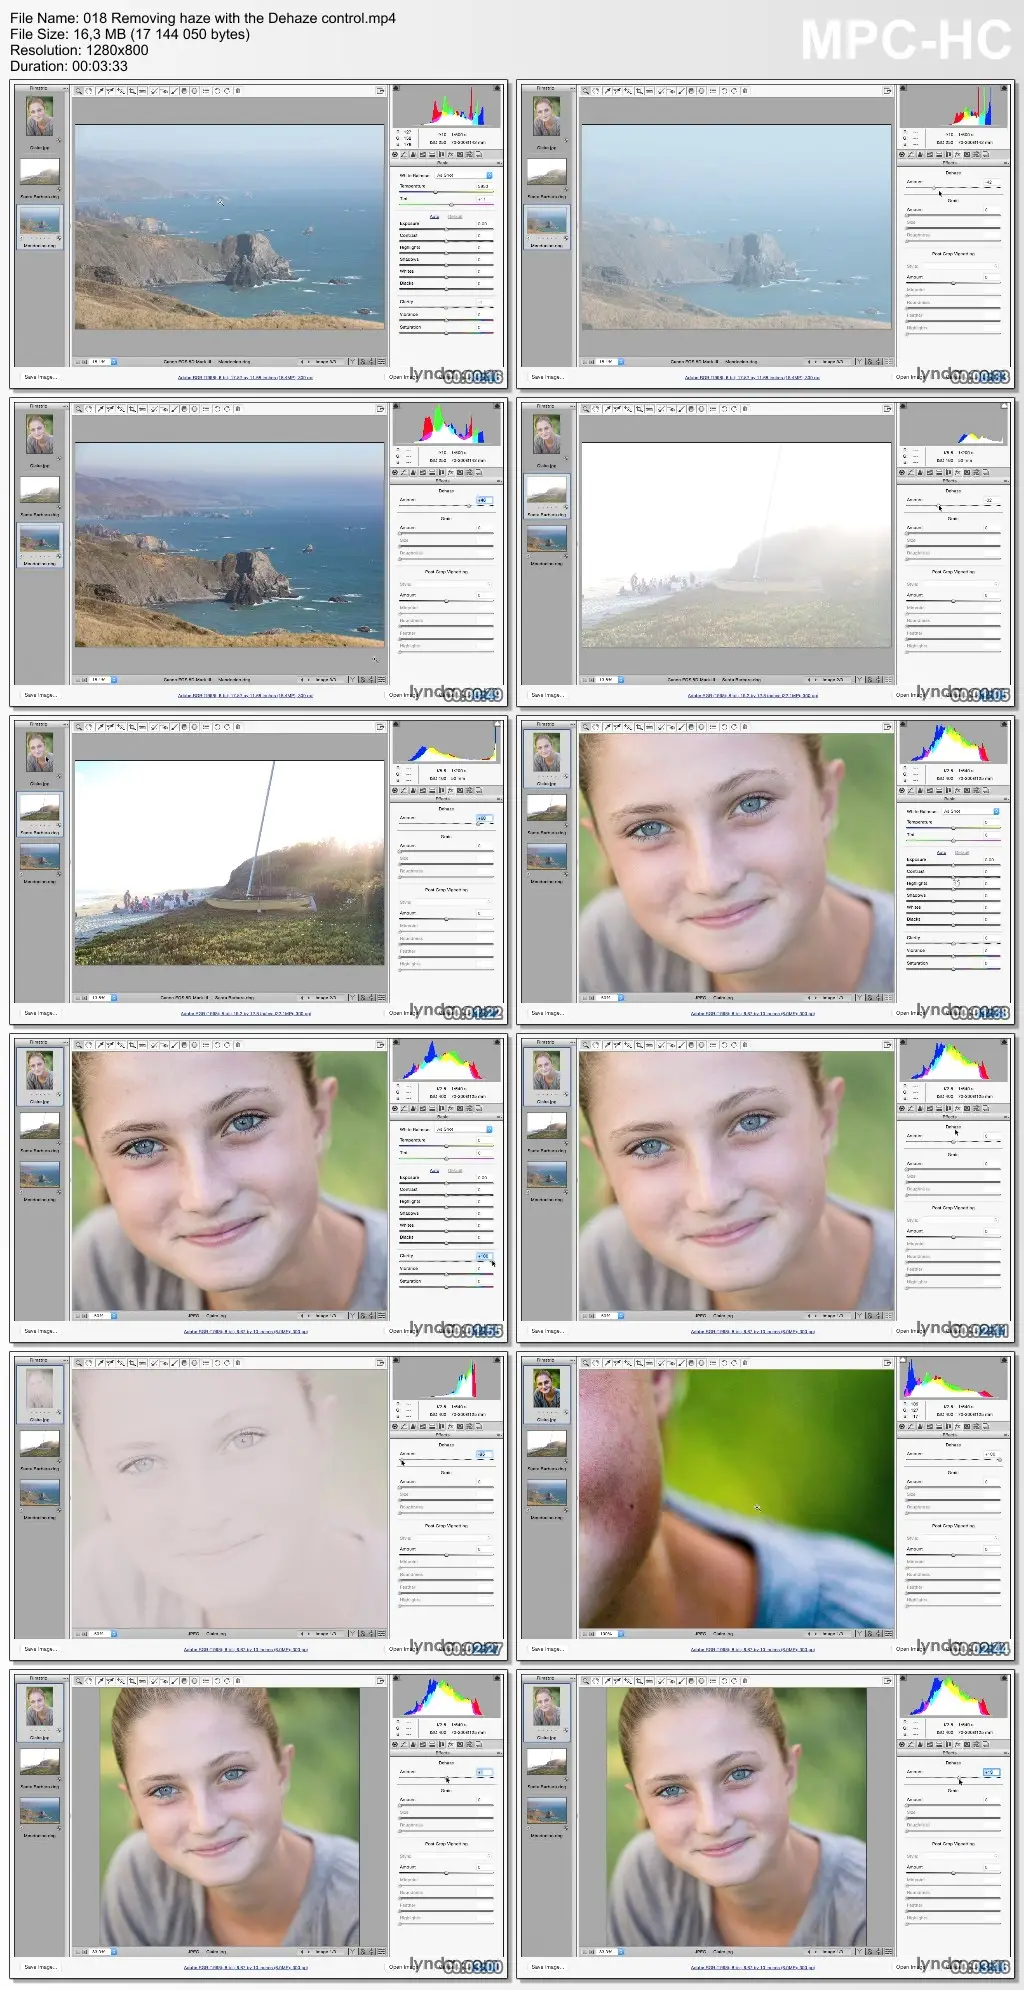Open zoom level dropdown in the 00:02:11 frame
The height and width of the screenshot is (1990, 1024).
coord(611,1315)
